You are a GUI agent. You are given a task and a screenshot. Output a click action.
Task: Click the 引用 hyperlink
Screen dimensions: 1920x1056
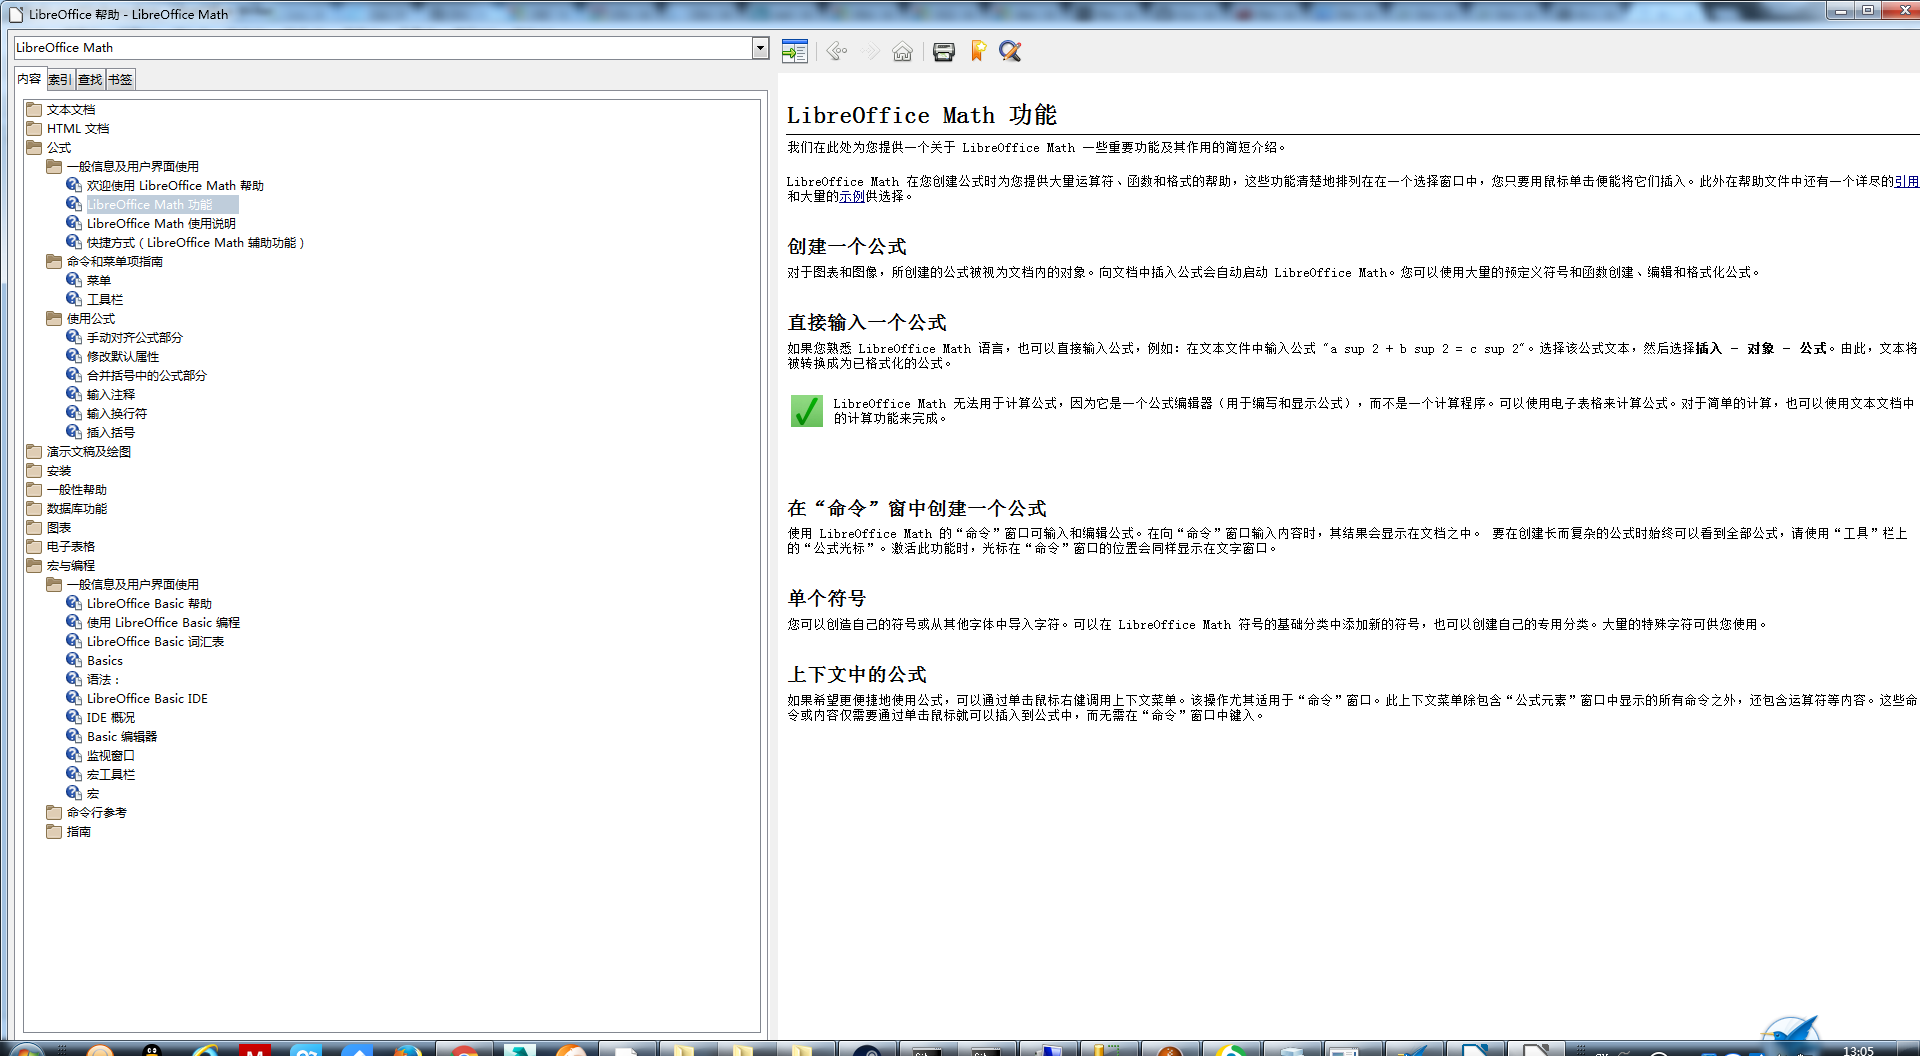click(1906, 182)
